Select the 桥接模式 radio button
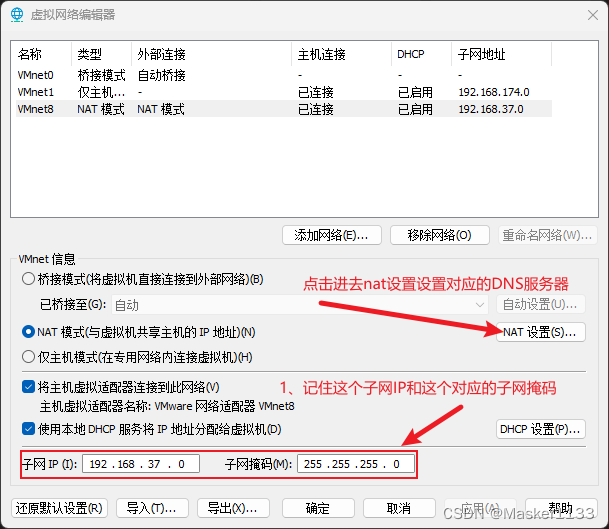The height and width of the screenshot is (529, 609). (x=28, y=279)
